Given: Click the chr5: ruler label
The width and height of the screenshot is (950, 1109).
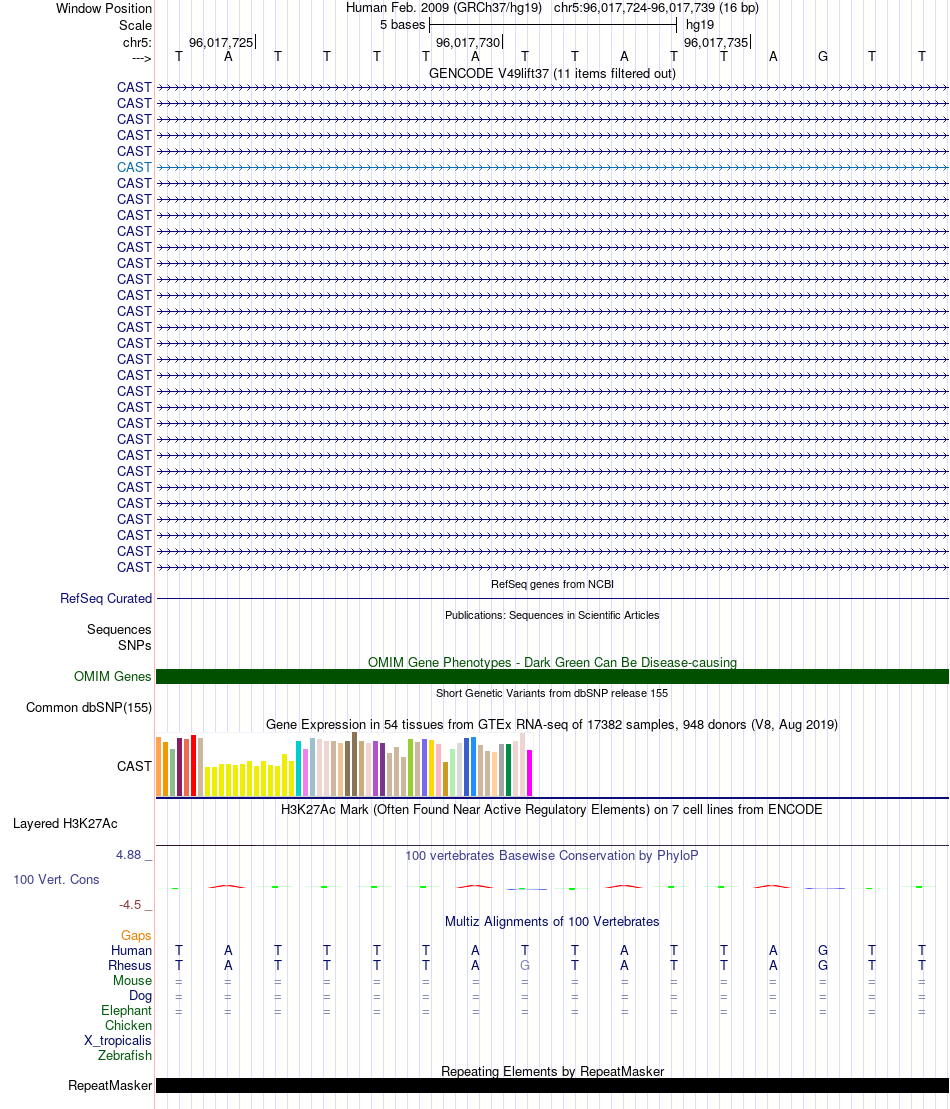Looking at the screenshot, I should pos(137,42).
